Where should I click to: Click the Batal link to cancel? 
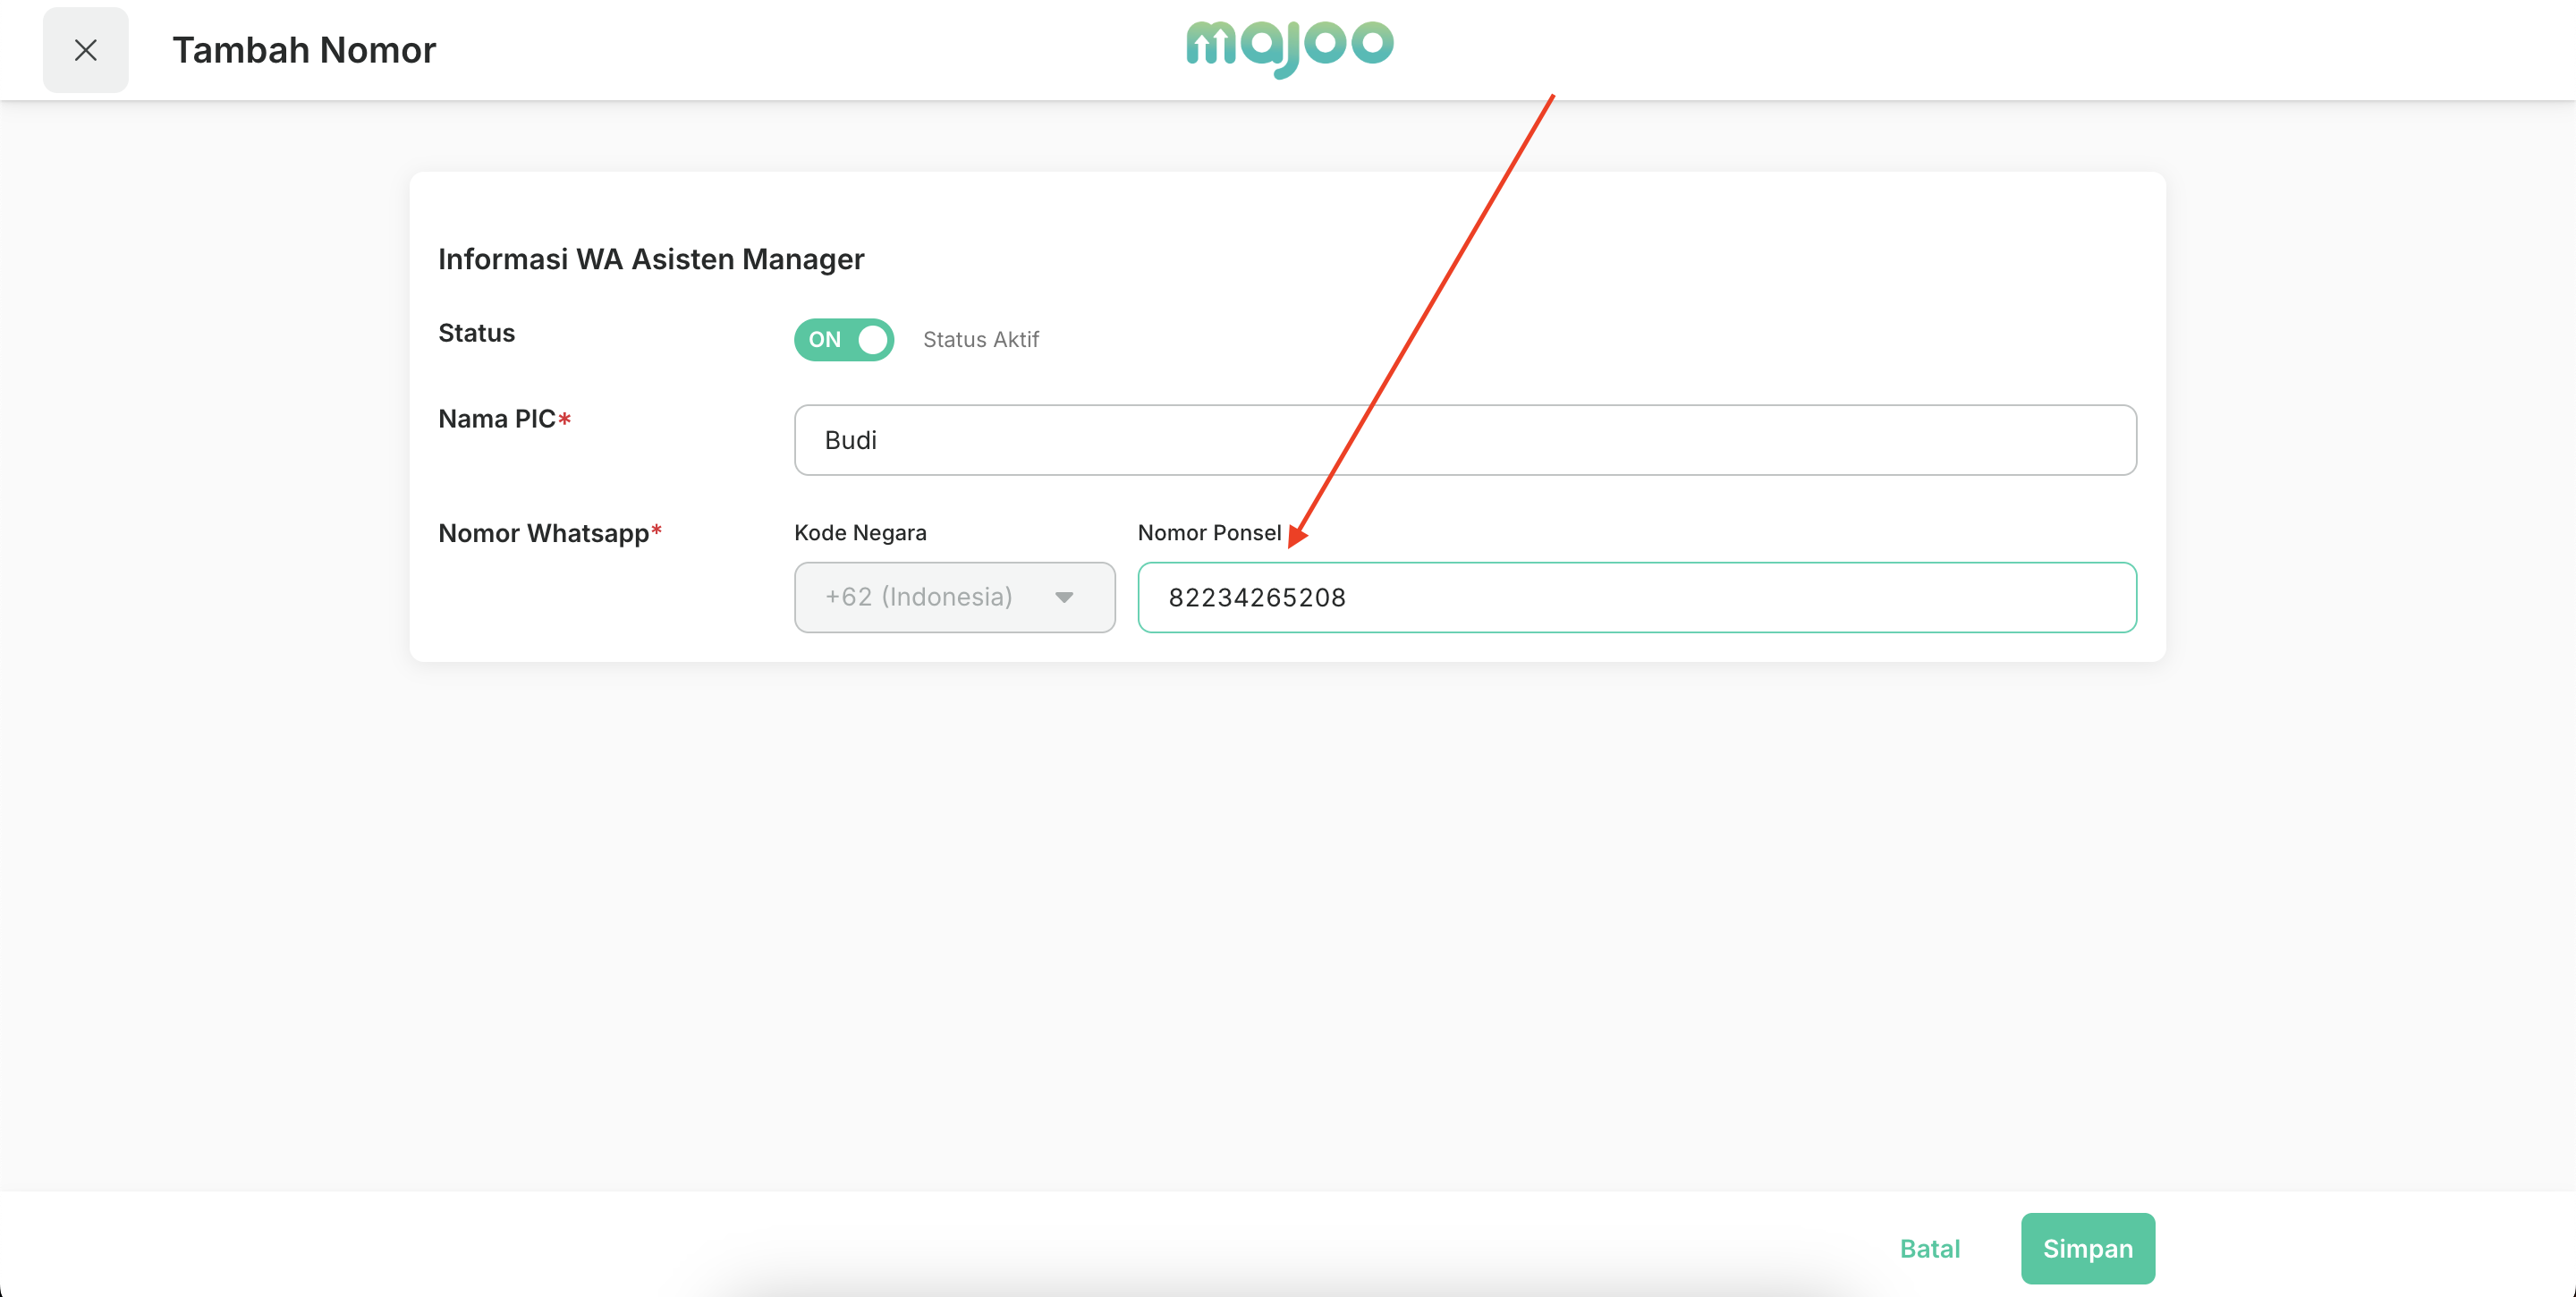(1929, 1248)
